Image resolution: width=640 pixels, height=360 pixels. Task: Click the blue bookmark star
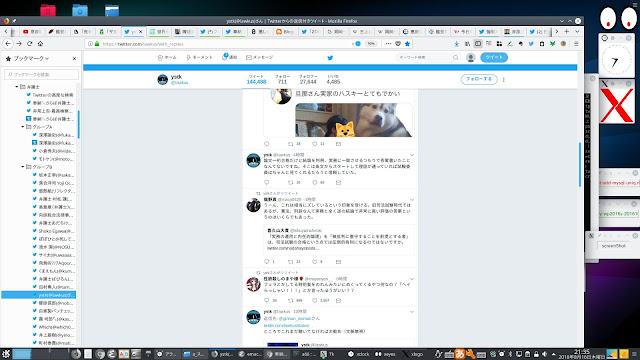pyautogui.click(x=407, y=44)
